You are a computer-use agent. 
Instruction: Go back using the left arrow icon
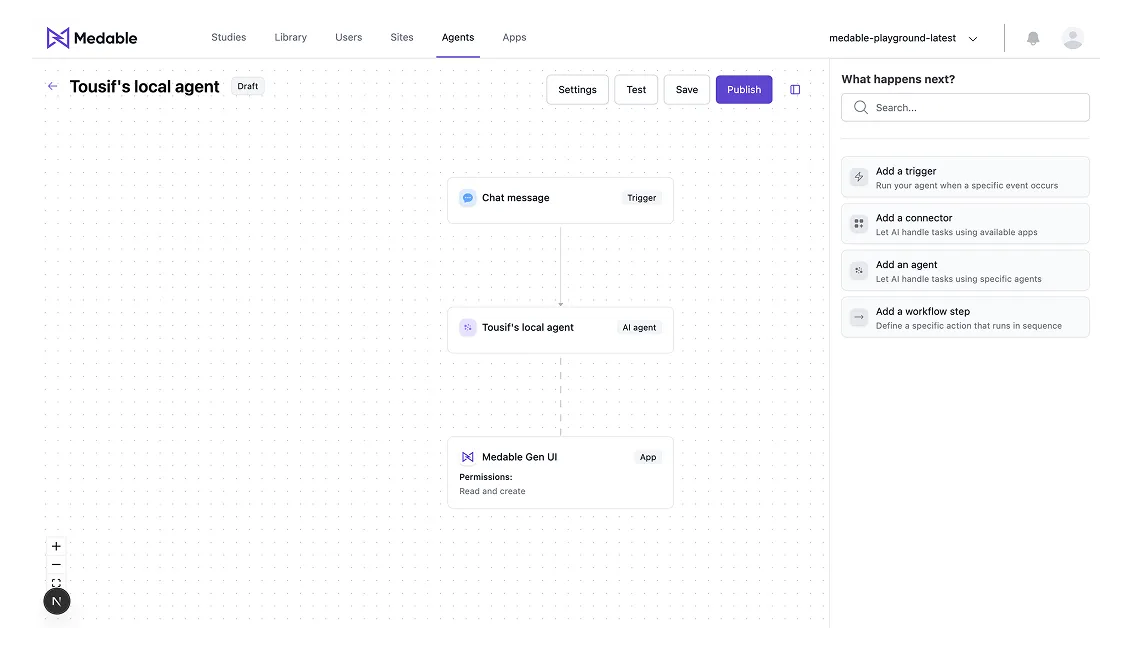(52, 86)
